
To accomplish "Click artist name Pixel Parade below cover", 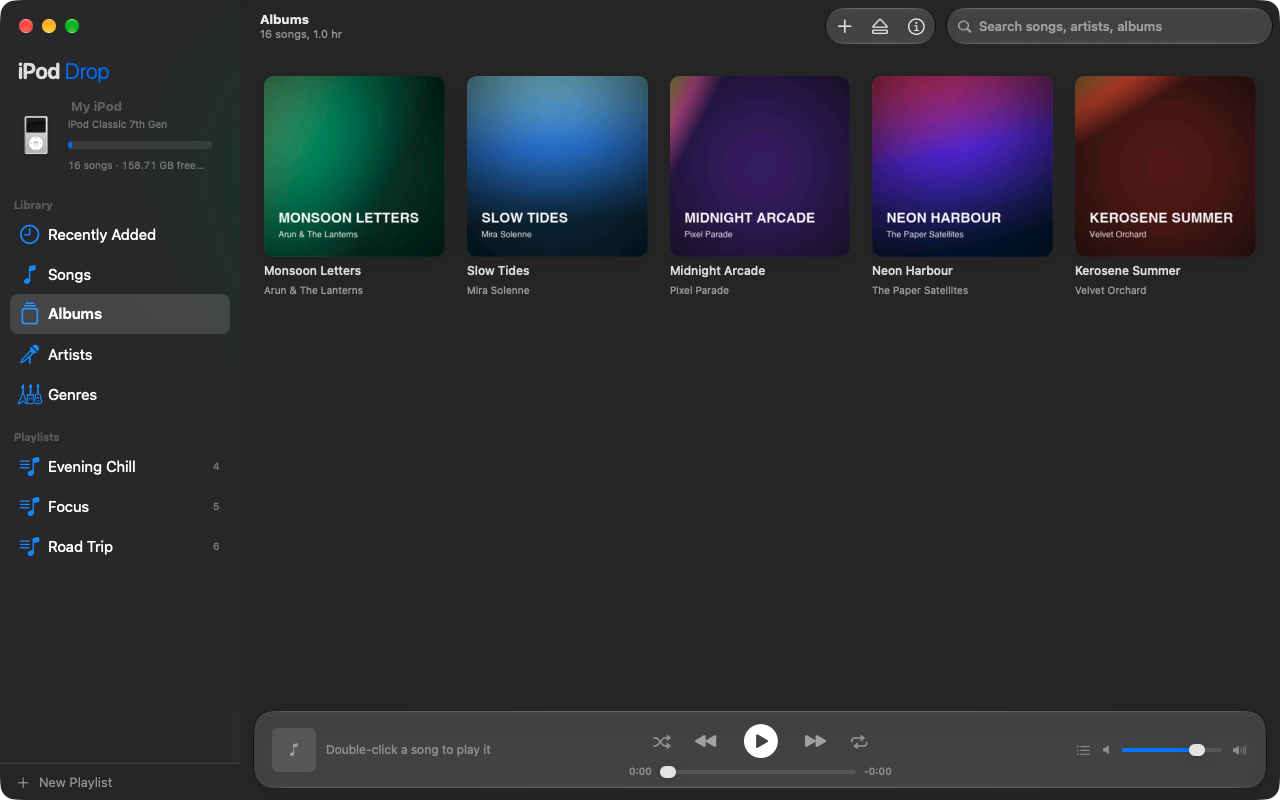I will 699,291.
